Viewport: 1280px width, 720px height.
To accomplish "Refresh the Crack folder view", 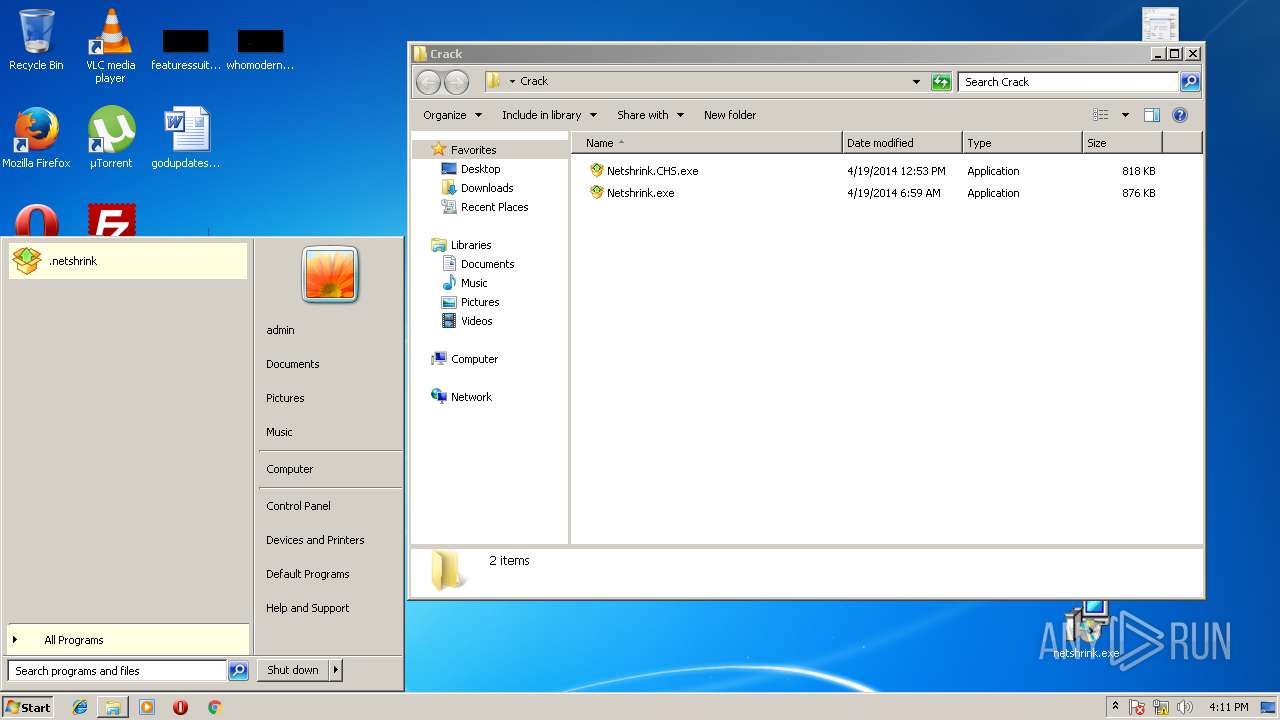I will pyautogui.click(x=941, y=82).
